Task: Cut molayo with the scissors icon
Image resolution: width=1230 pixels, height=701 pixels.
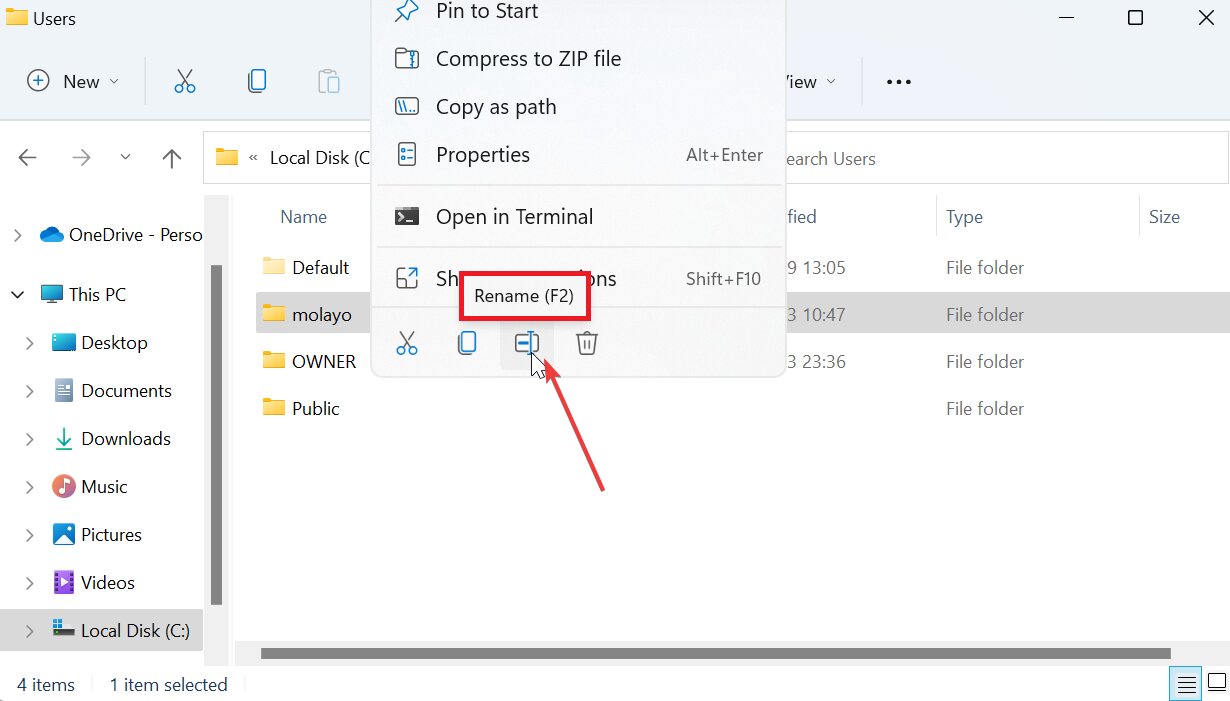Action: click(x=407, y=343)
